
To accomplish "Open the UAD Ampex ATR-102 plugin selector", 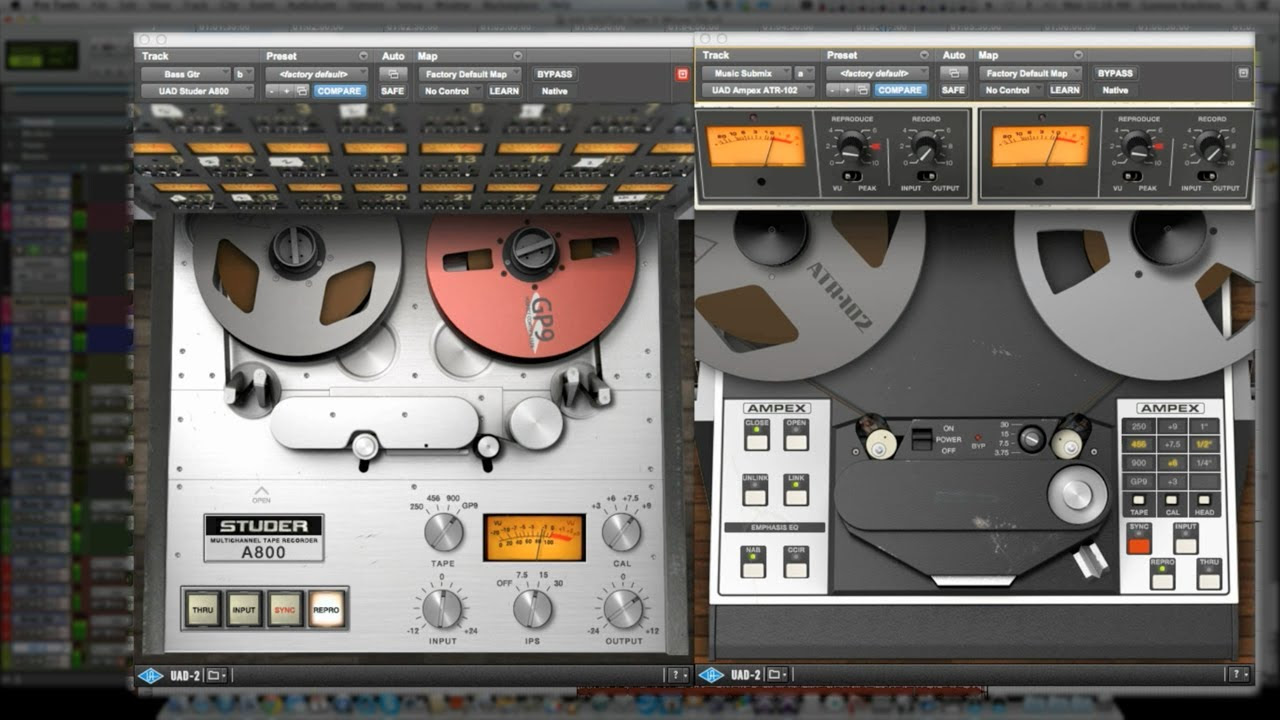I will tap(758, 90).
